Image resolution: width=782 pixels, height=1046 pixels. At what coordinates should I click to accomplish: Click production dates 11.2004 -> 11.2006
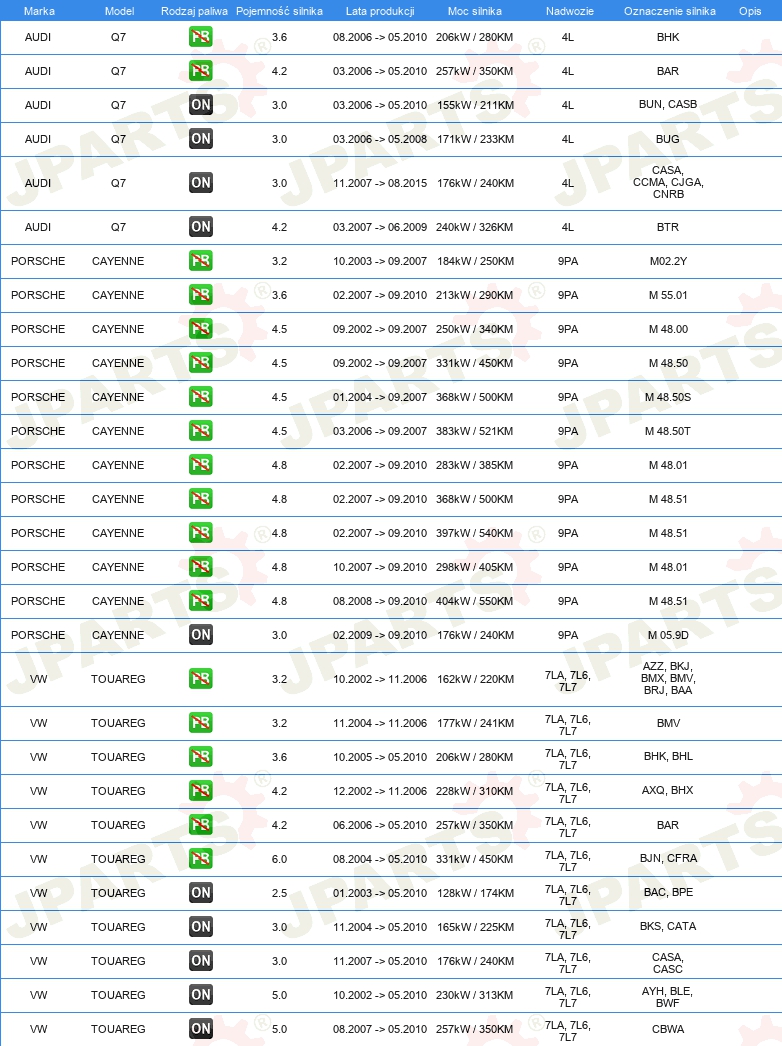tap(380, 724)
